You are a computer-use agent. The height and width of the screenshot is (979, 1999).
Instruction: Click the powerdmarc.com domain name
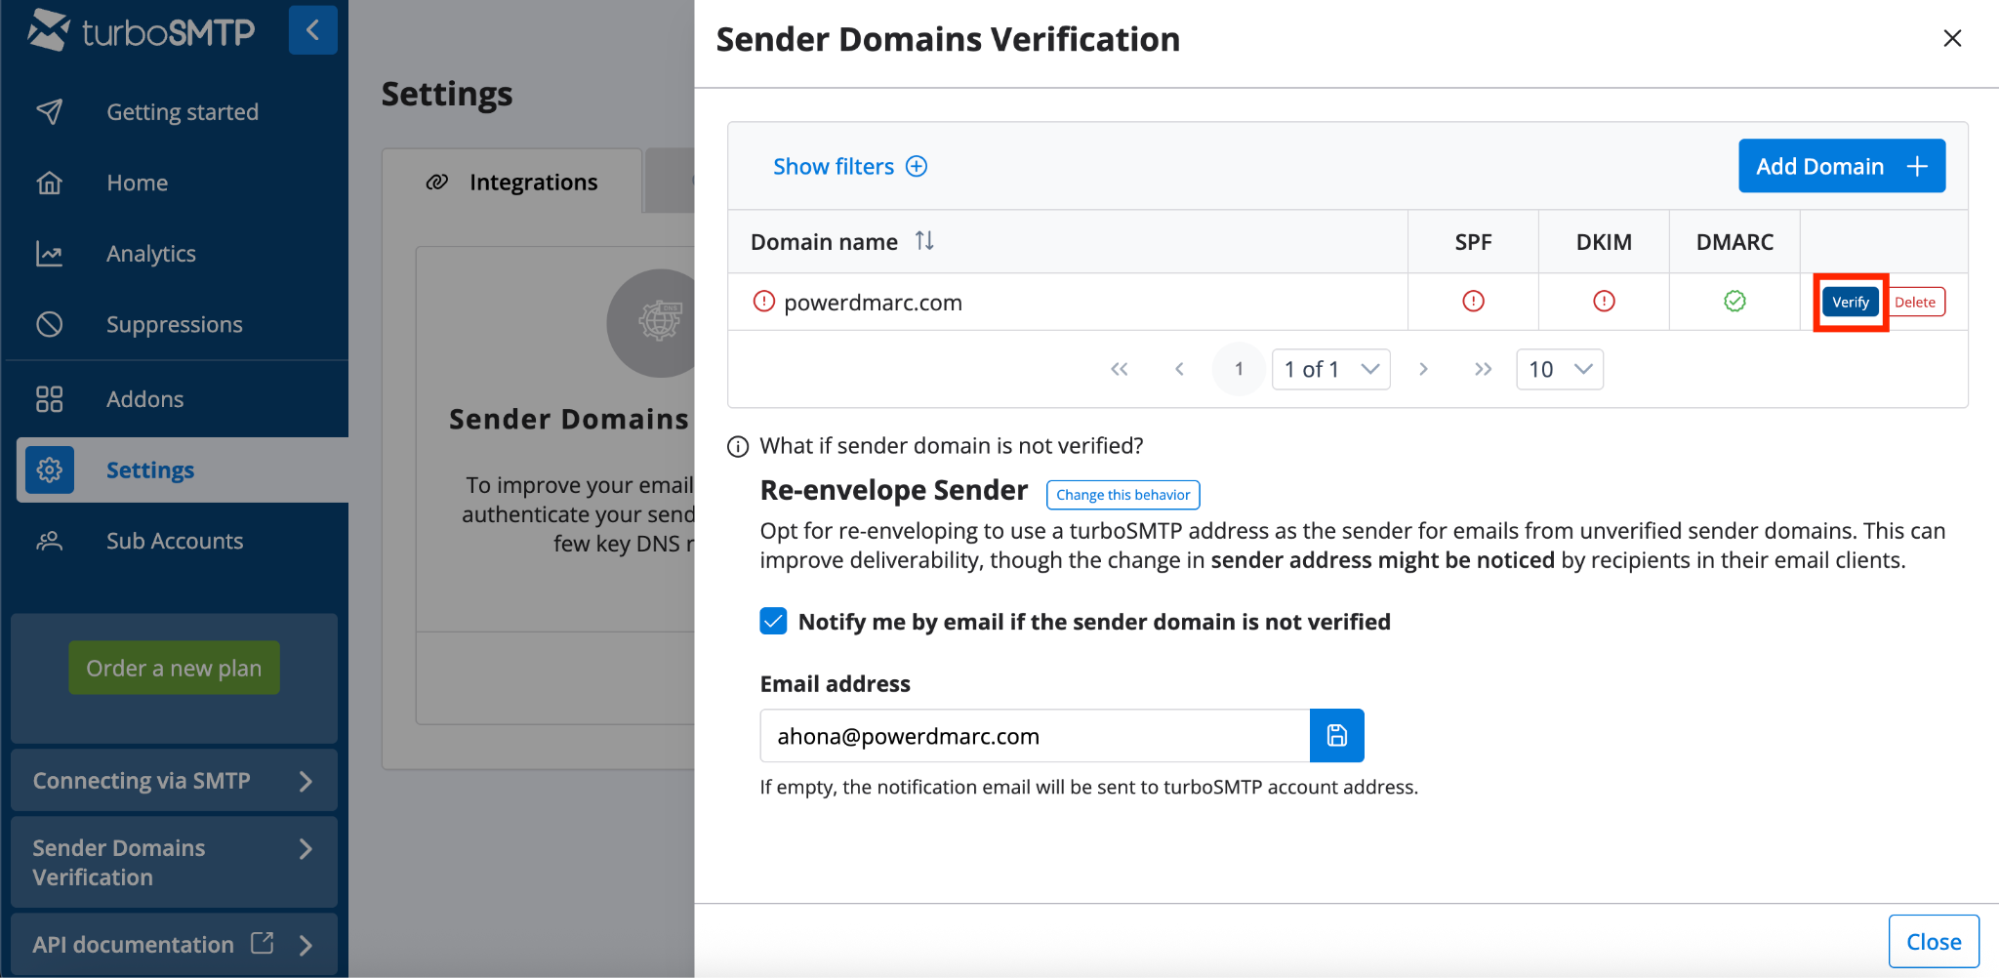tap(872, 302)
